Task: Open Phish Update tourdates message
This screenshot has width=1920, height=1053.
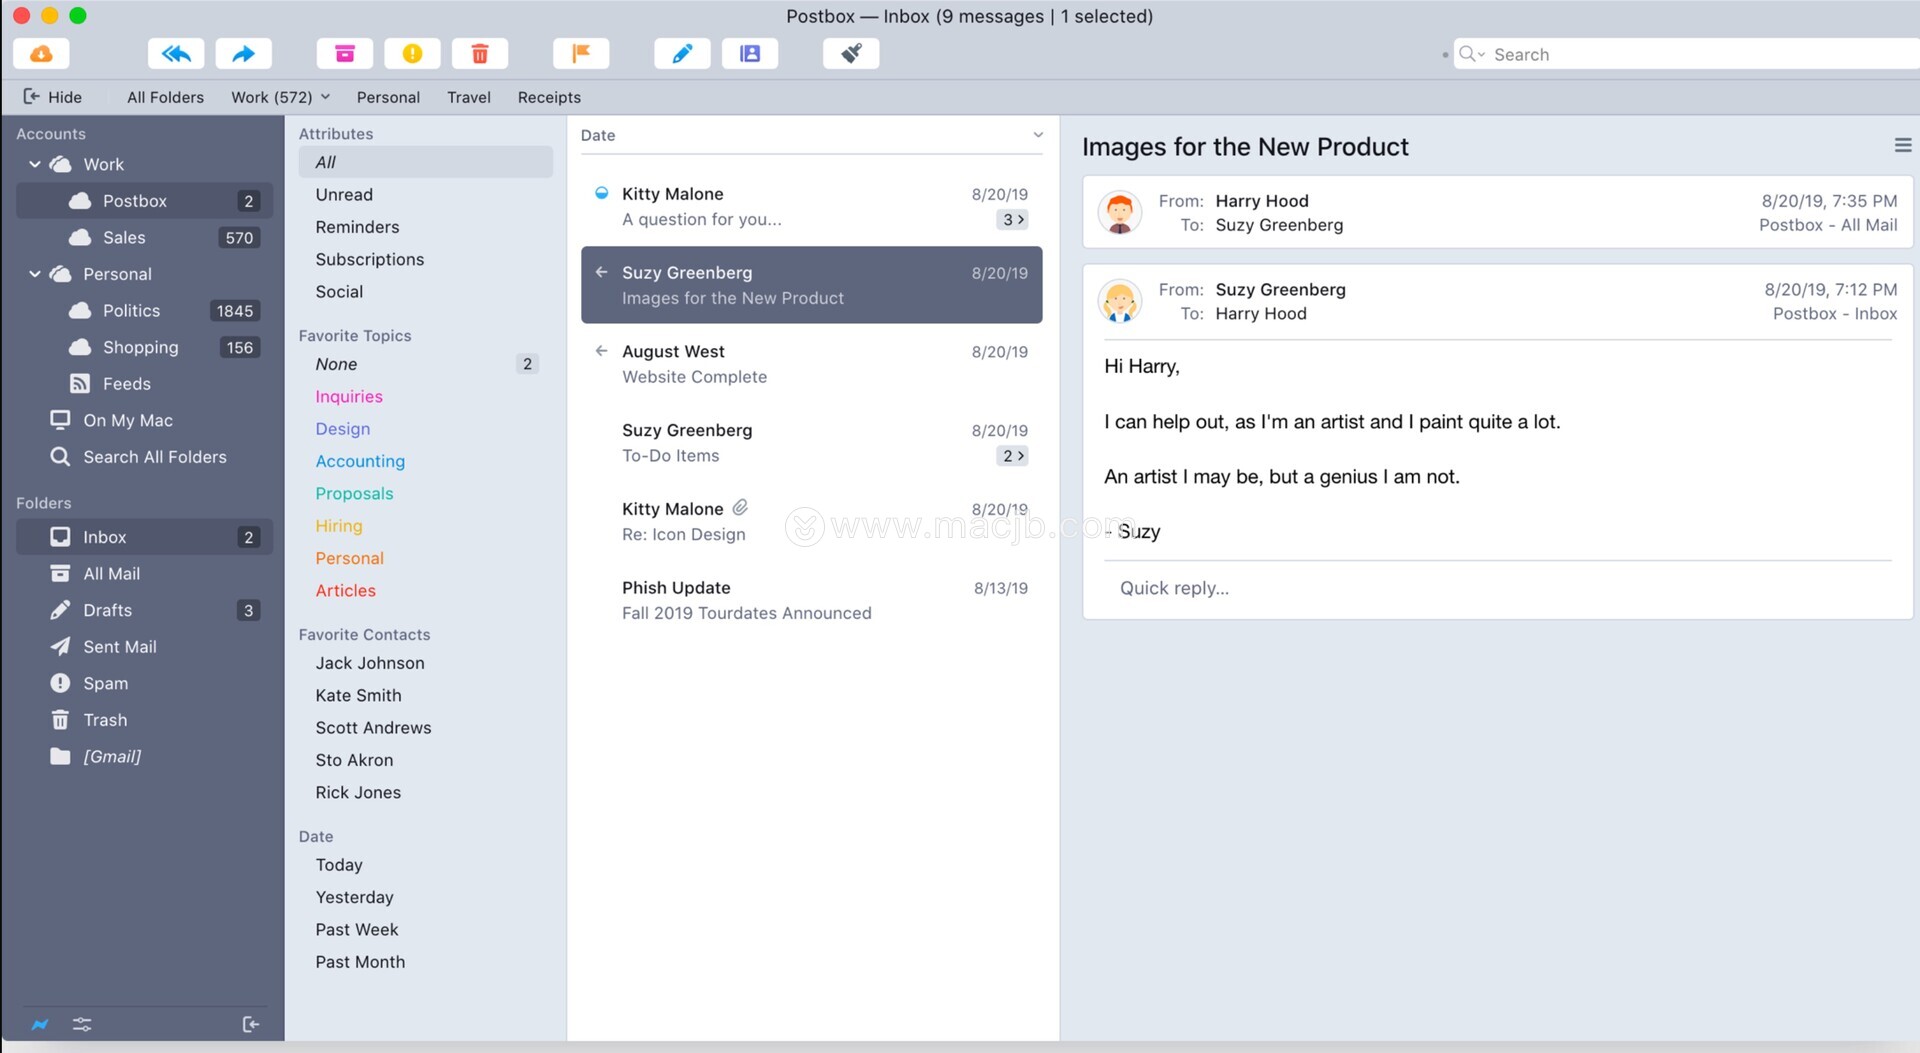Action: [x=811, y=600]
